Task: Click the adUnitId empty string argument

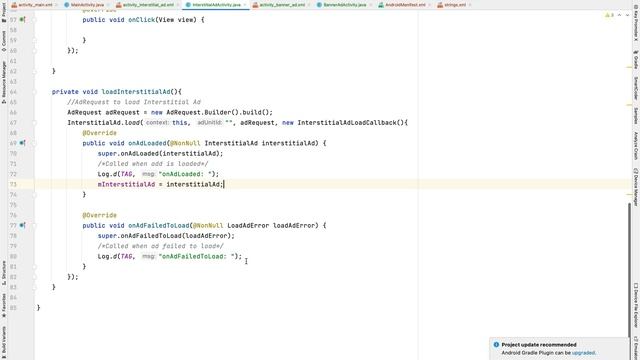Action: [x=229, y=122]
